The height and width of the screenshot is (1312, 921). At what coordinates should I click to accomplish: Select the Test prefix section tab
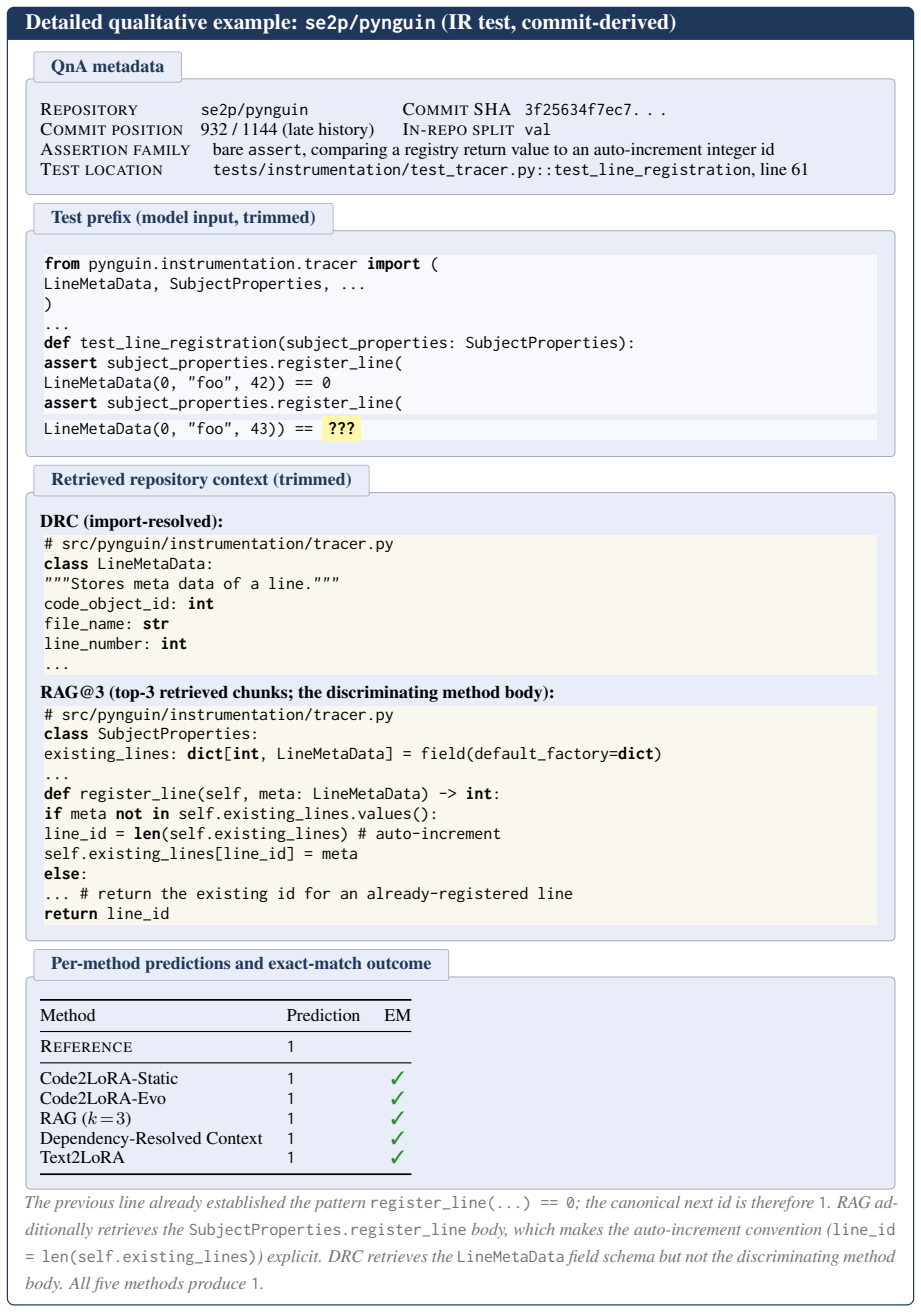183,217
